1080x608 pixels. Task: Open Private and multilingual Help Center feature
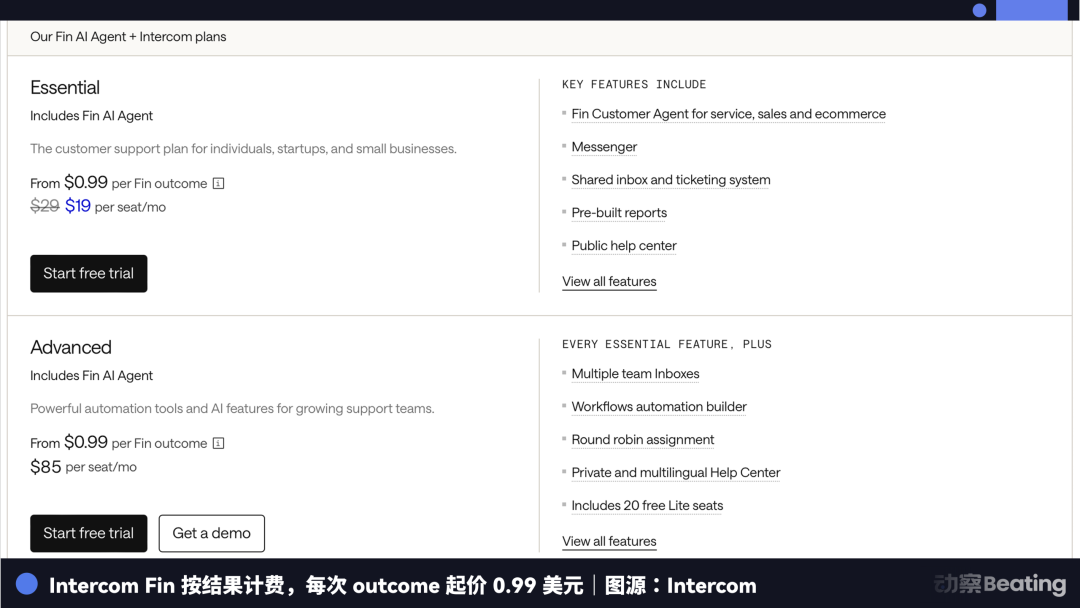(676, 472)
